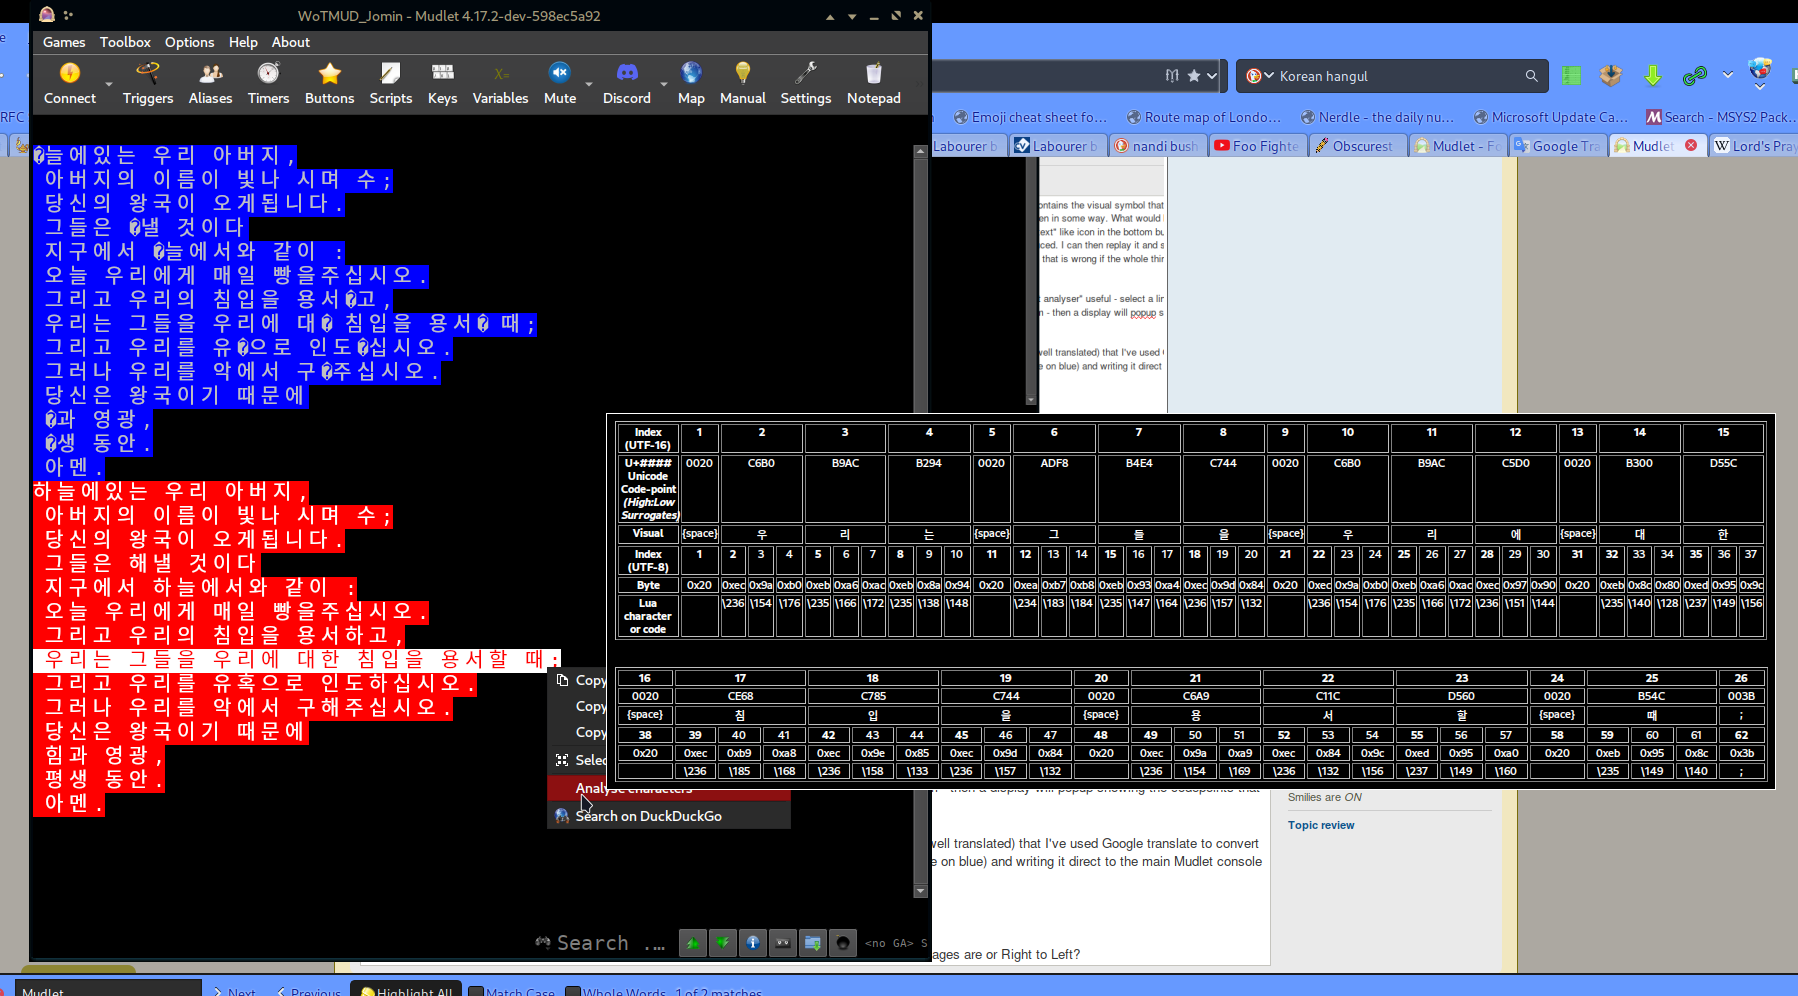Open the About menu
This screenshot has width=1798, height=996.
[291, 42]
